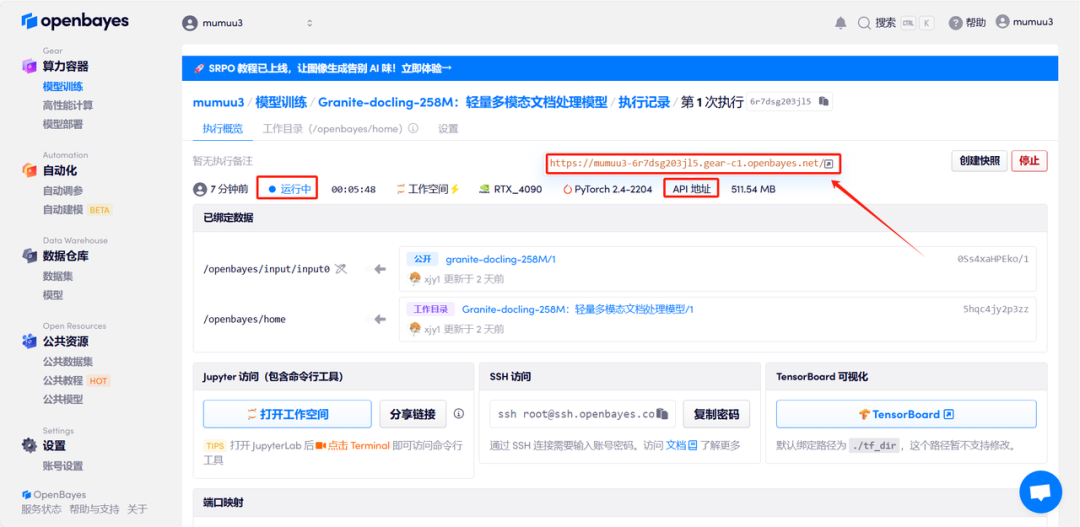Open 模型 under 数据仓库 in the sidebar

click(x=53, y=295)
